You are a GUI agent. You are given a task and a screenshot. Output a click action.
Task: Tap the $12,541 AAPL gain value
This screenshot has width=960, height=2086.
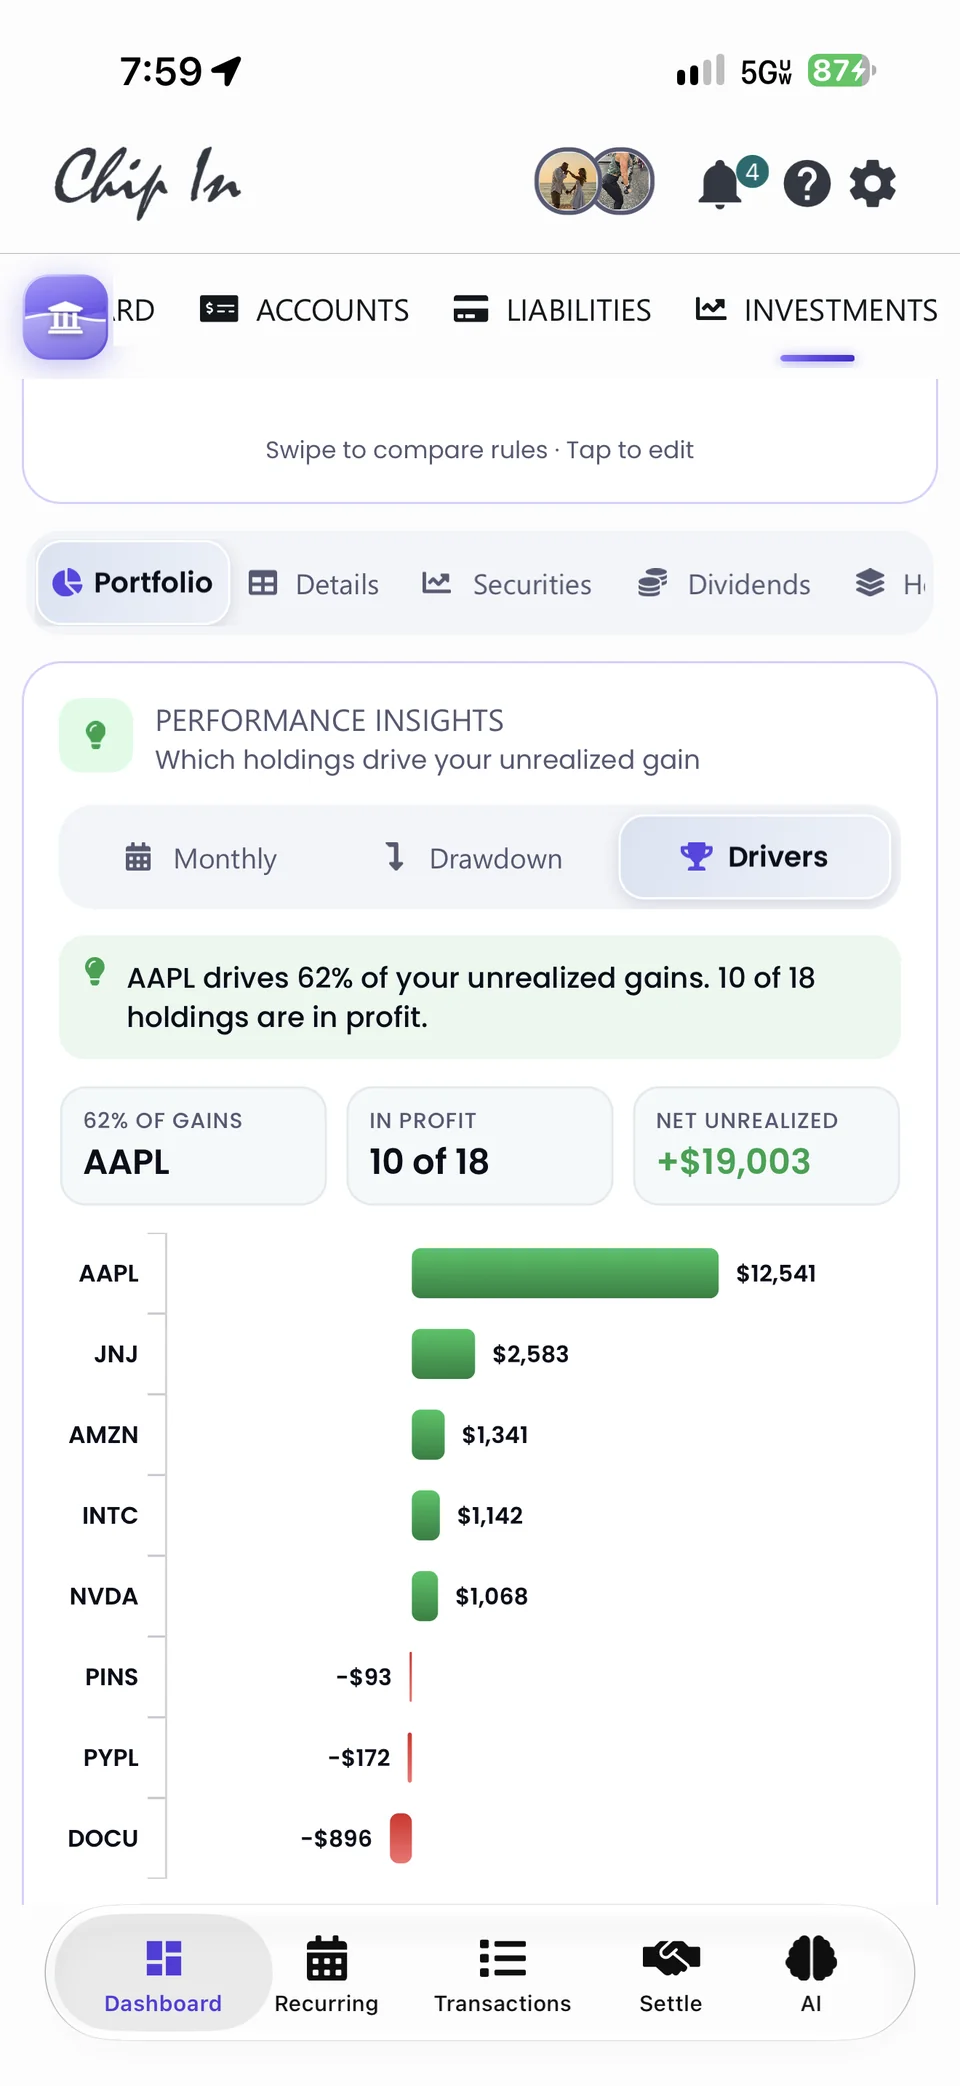click(776, 1273)
